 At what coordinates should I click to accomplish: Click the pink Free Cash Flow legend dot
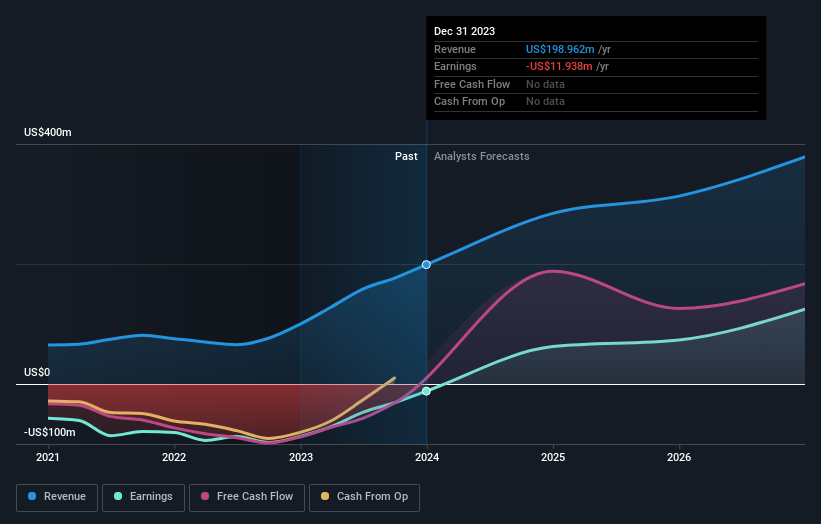pos(205,496)
